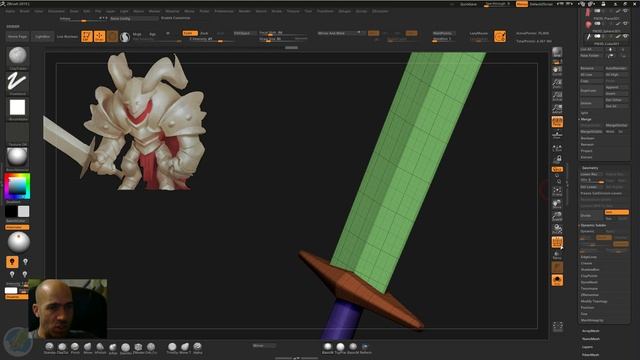Viewport: 640px width, 360px height.
Task: Open the Preferences menu
Action: pyautogui.click(x=224, y=11)
